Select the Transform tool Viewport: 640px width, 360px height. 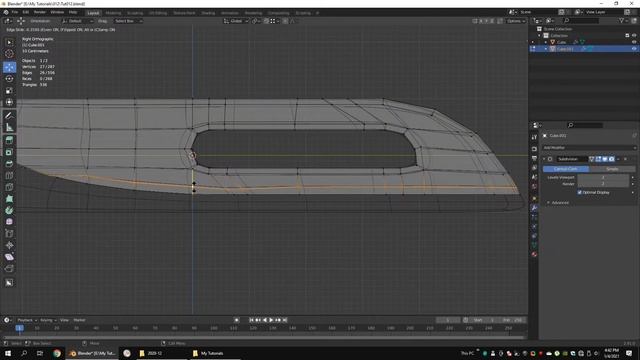(x=9, y=102)
